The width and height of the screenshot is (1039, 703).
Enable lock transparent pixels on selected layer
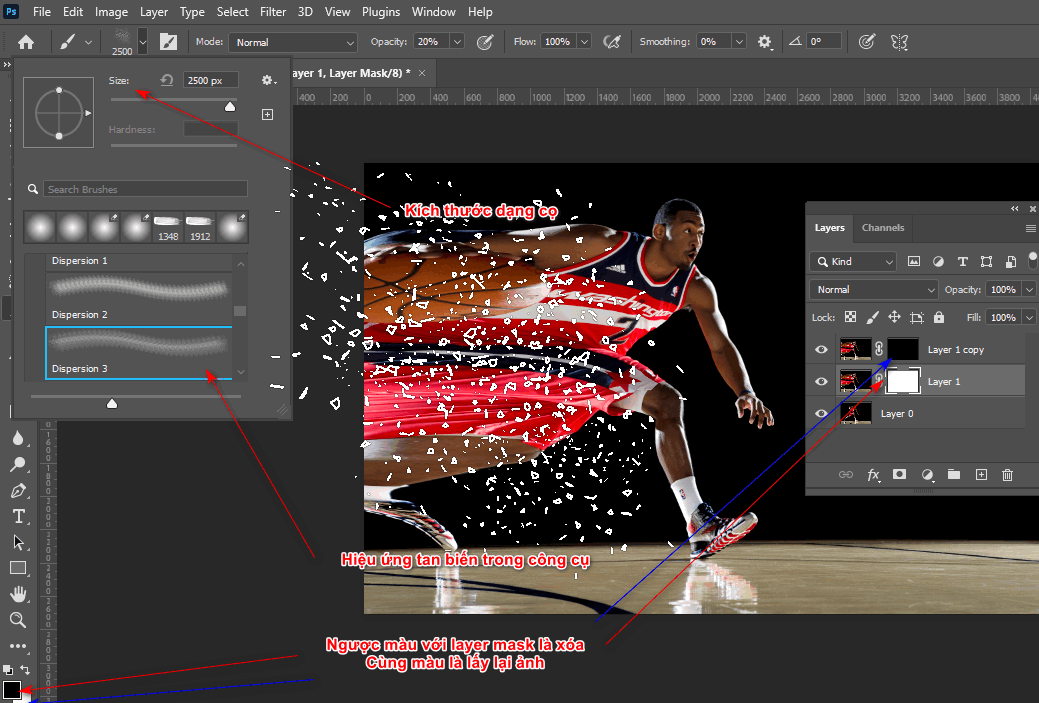[851, 316]
